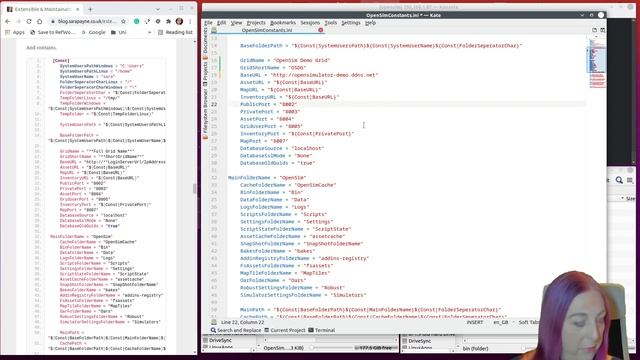Bookmark this page with star icon
Screen dimensions: 640x360
(x=123, y=21)
